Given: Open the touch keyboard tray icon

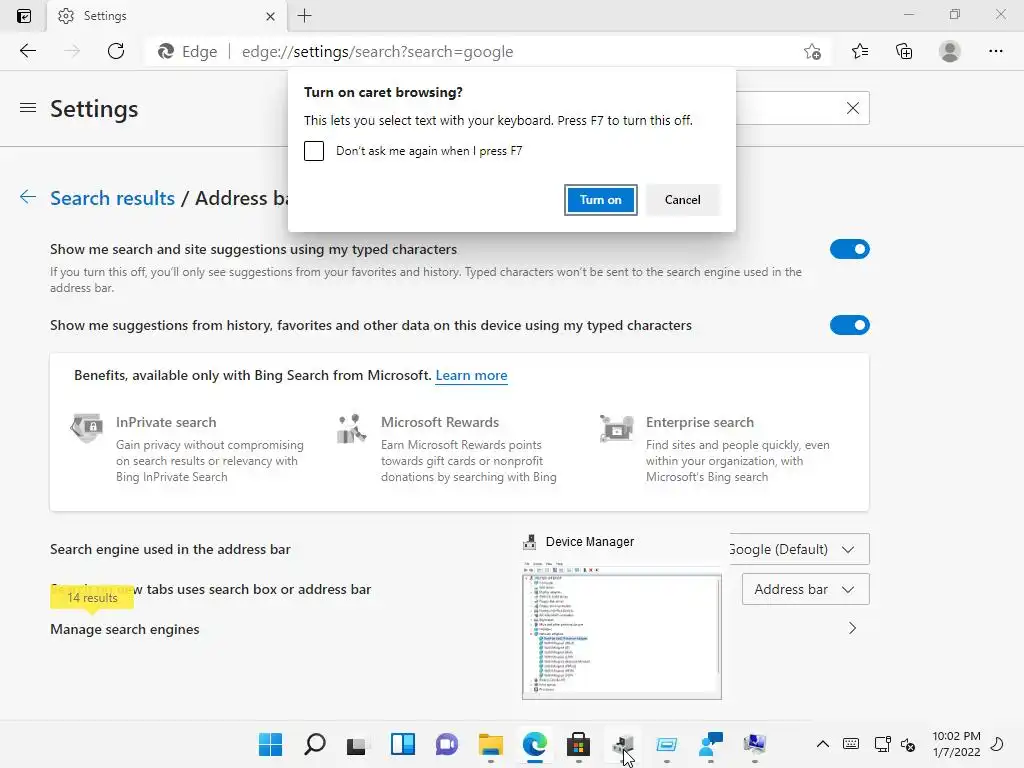Looking at the screenshot, I should point(851,744).
